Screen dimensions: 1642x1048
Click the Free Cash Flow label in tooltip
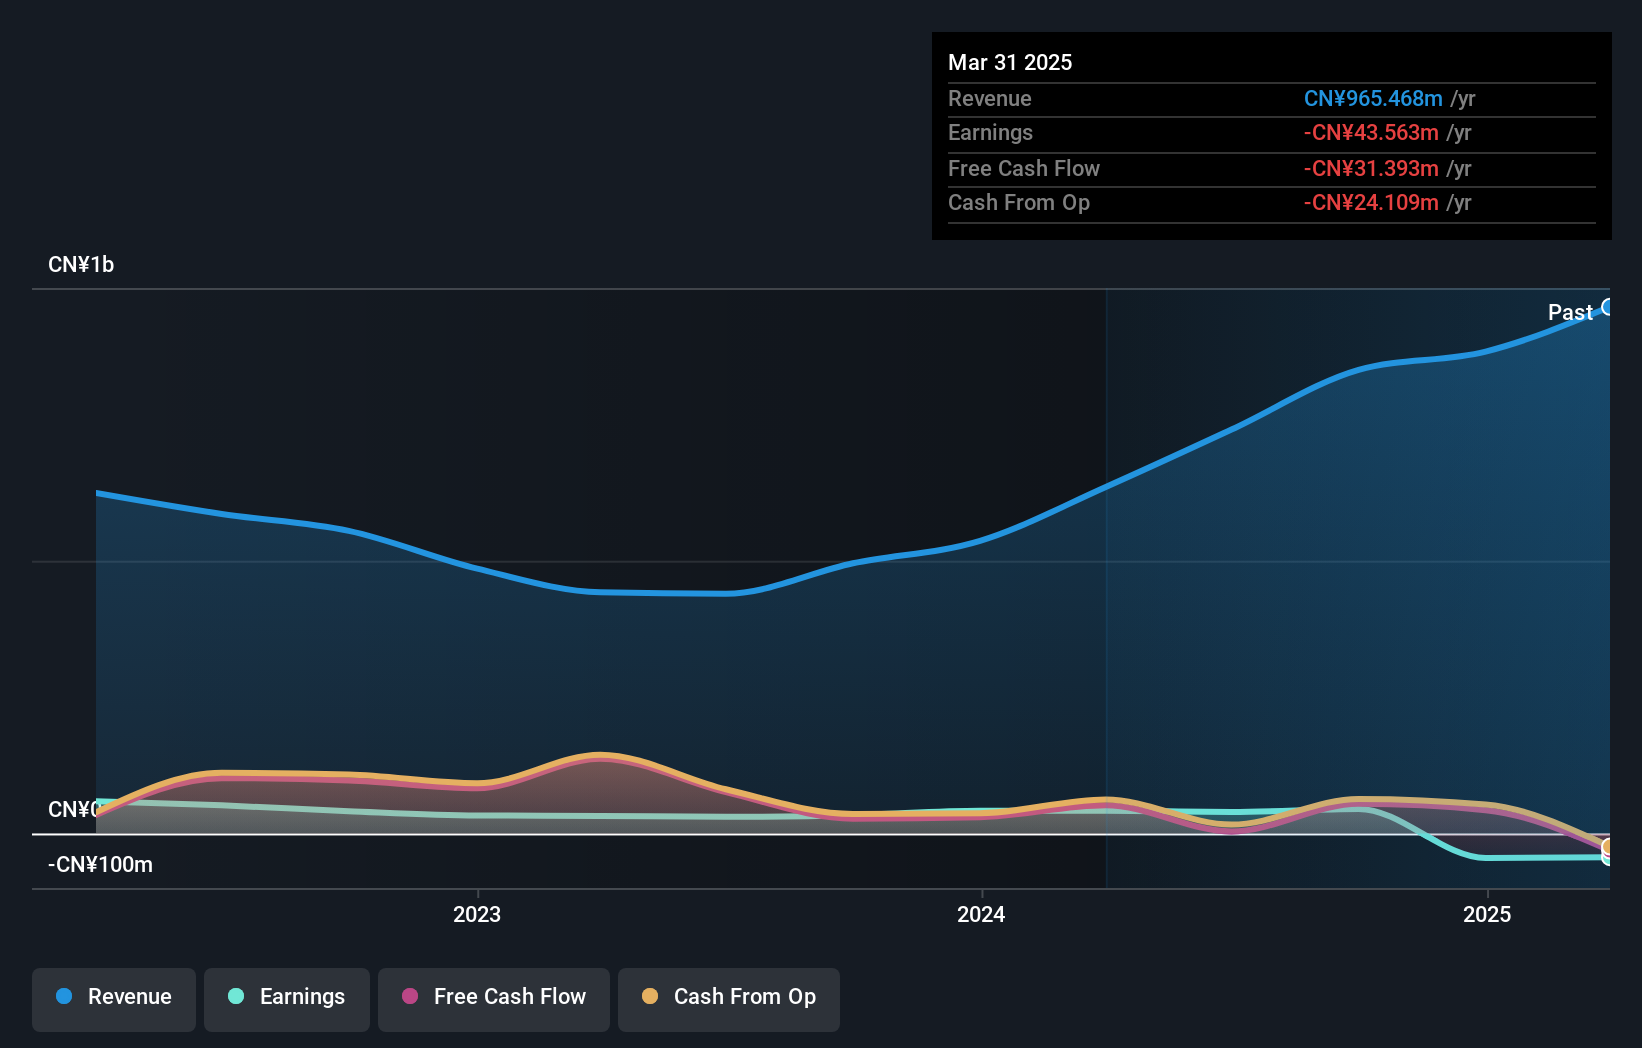click(1024, 168)
